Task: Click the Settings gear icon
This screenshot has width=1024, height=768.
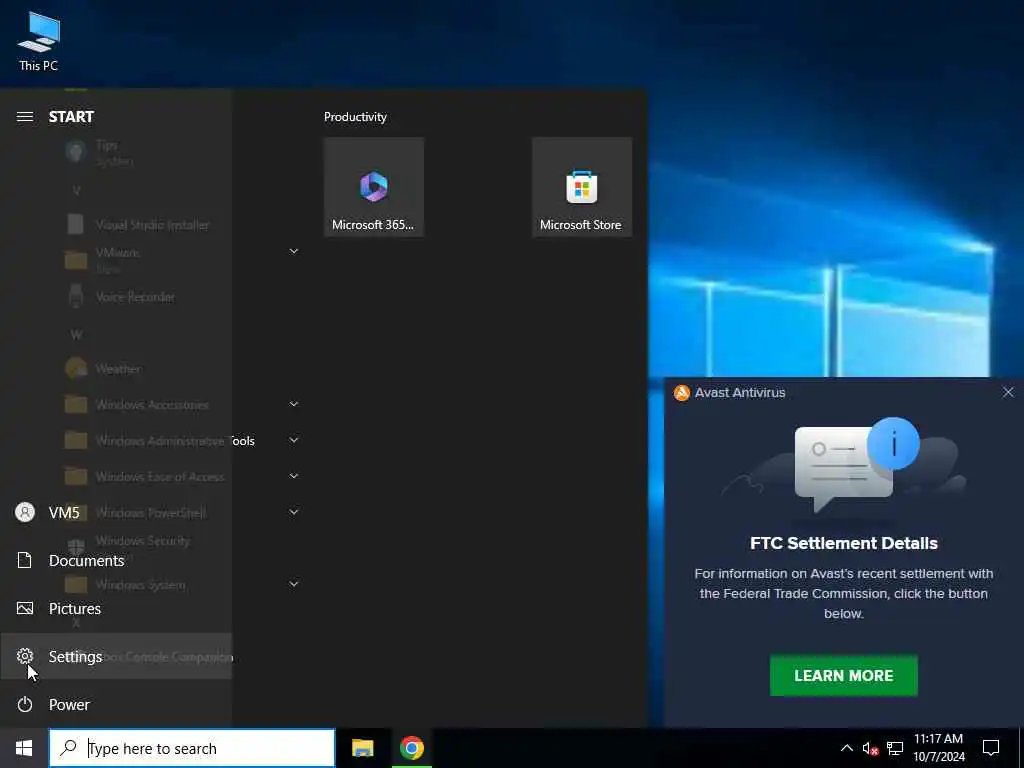Action: (25, 656)
